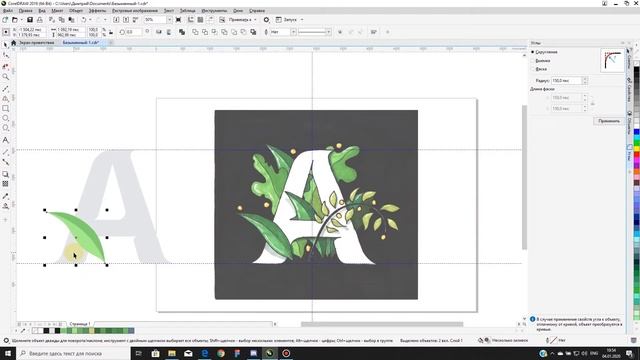Select the Polygon tool
Screen dimensions: 640x360
[x=5, y=128]
